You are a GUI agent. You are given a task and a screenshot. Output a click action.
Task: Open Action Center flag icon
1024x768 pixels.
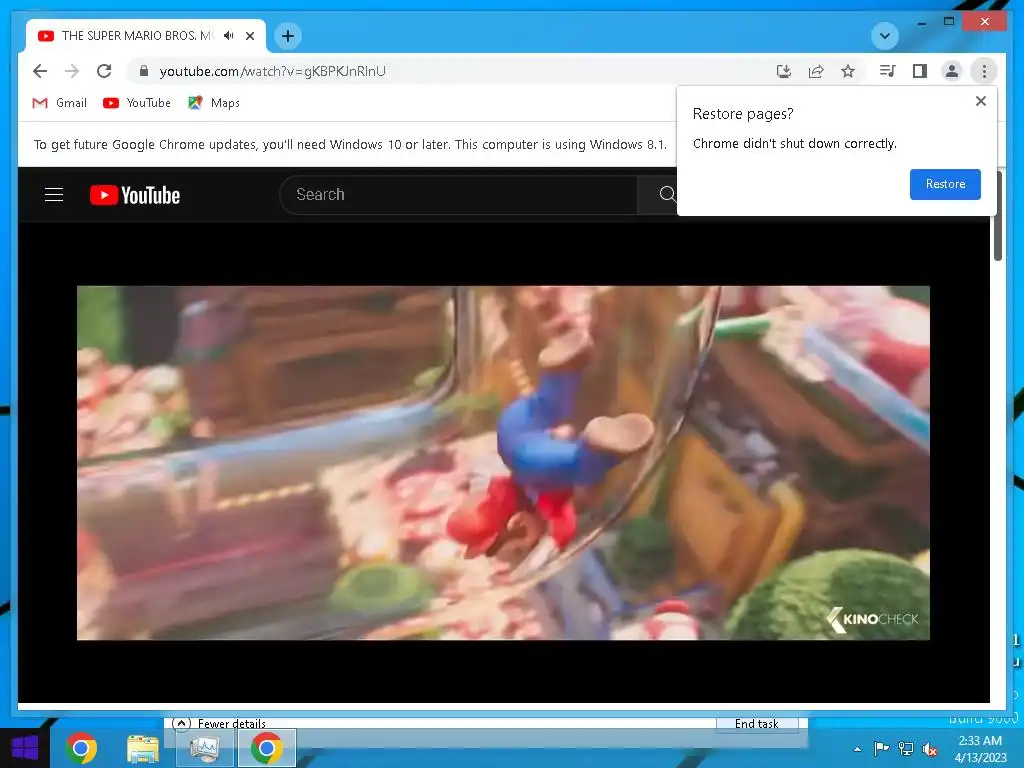[x=881, y=749]
